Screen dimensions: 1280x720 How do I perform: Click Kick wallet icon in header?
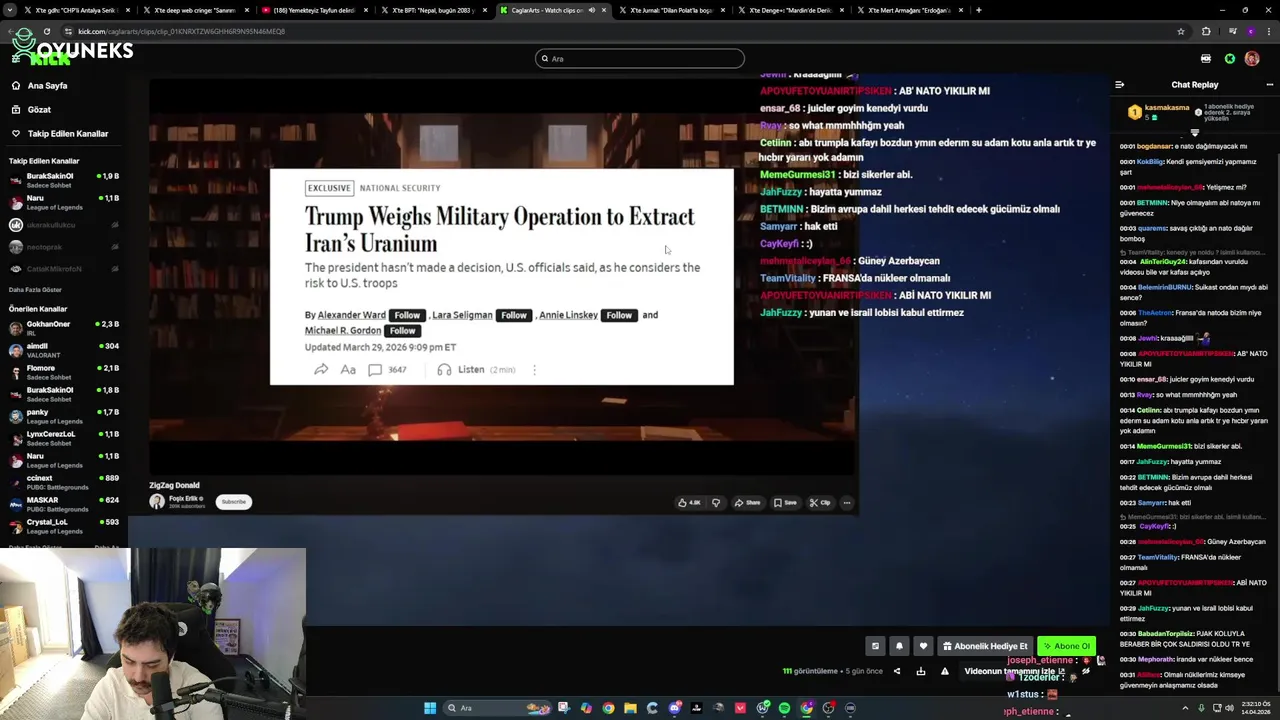[1206, 59]
